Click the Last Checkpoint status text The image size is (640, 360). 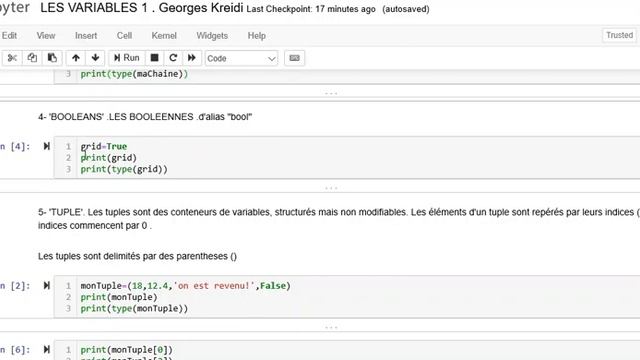pyautogui.click(x=311, y=9)
